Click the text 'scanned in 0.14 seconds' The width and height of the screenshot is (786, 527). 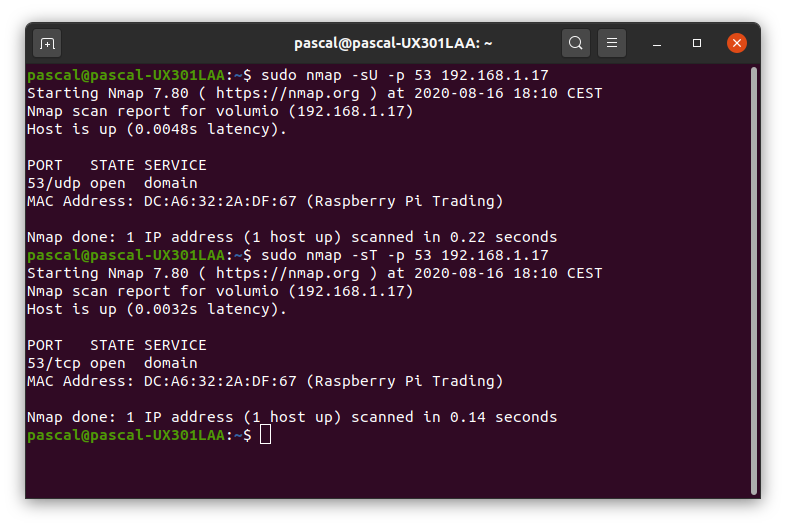point(454,417)
